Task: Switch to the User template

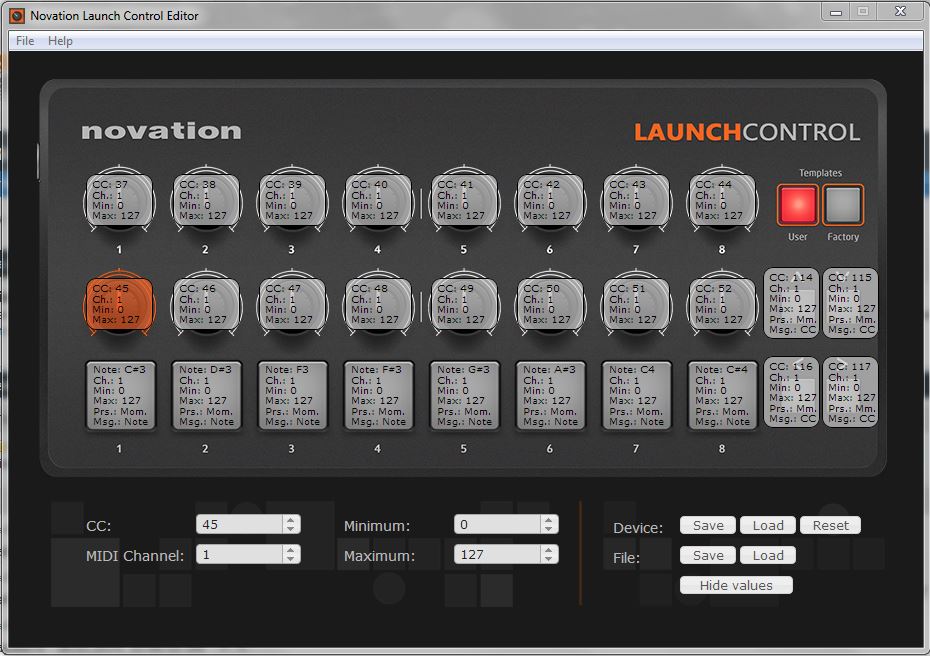Action: pos(798,205)
